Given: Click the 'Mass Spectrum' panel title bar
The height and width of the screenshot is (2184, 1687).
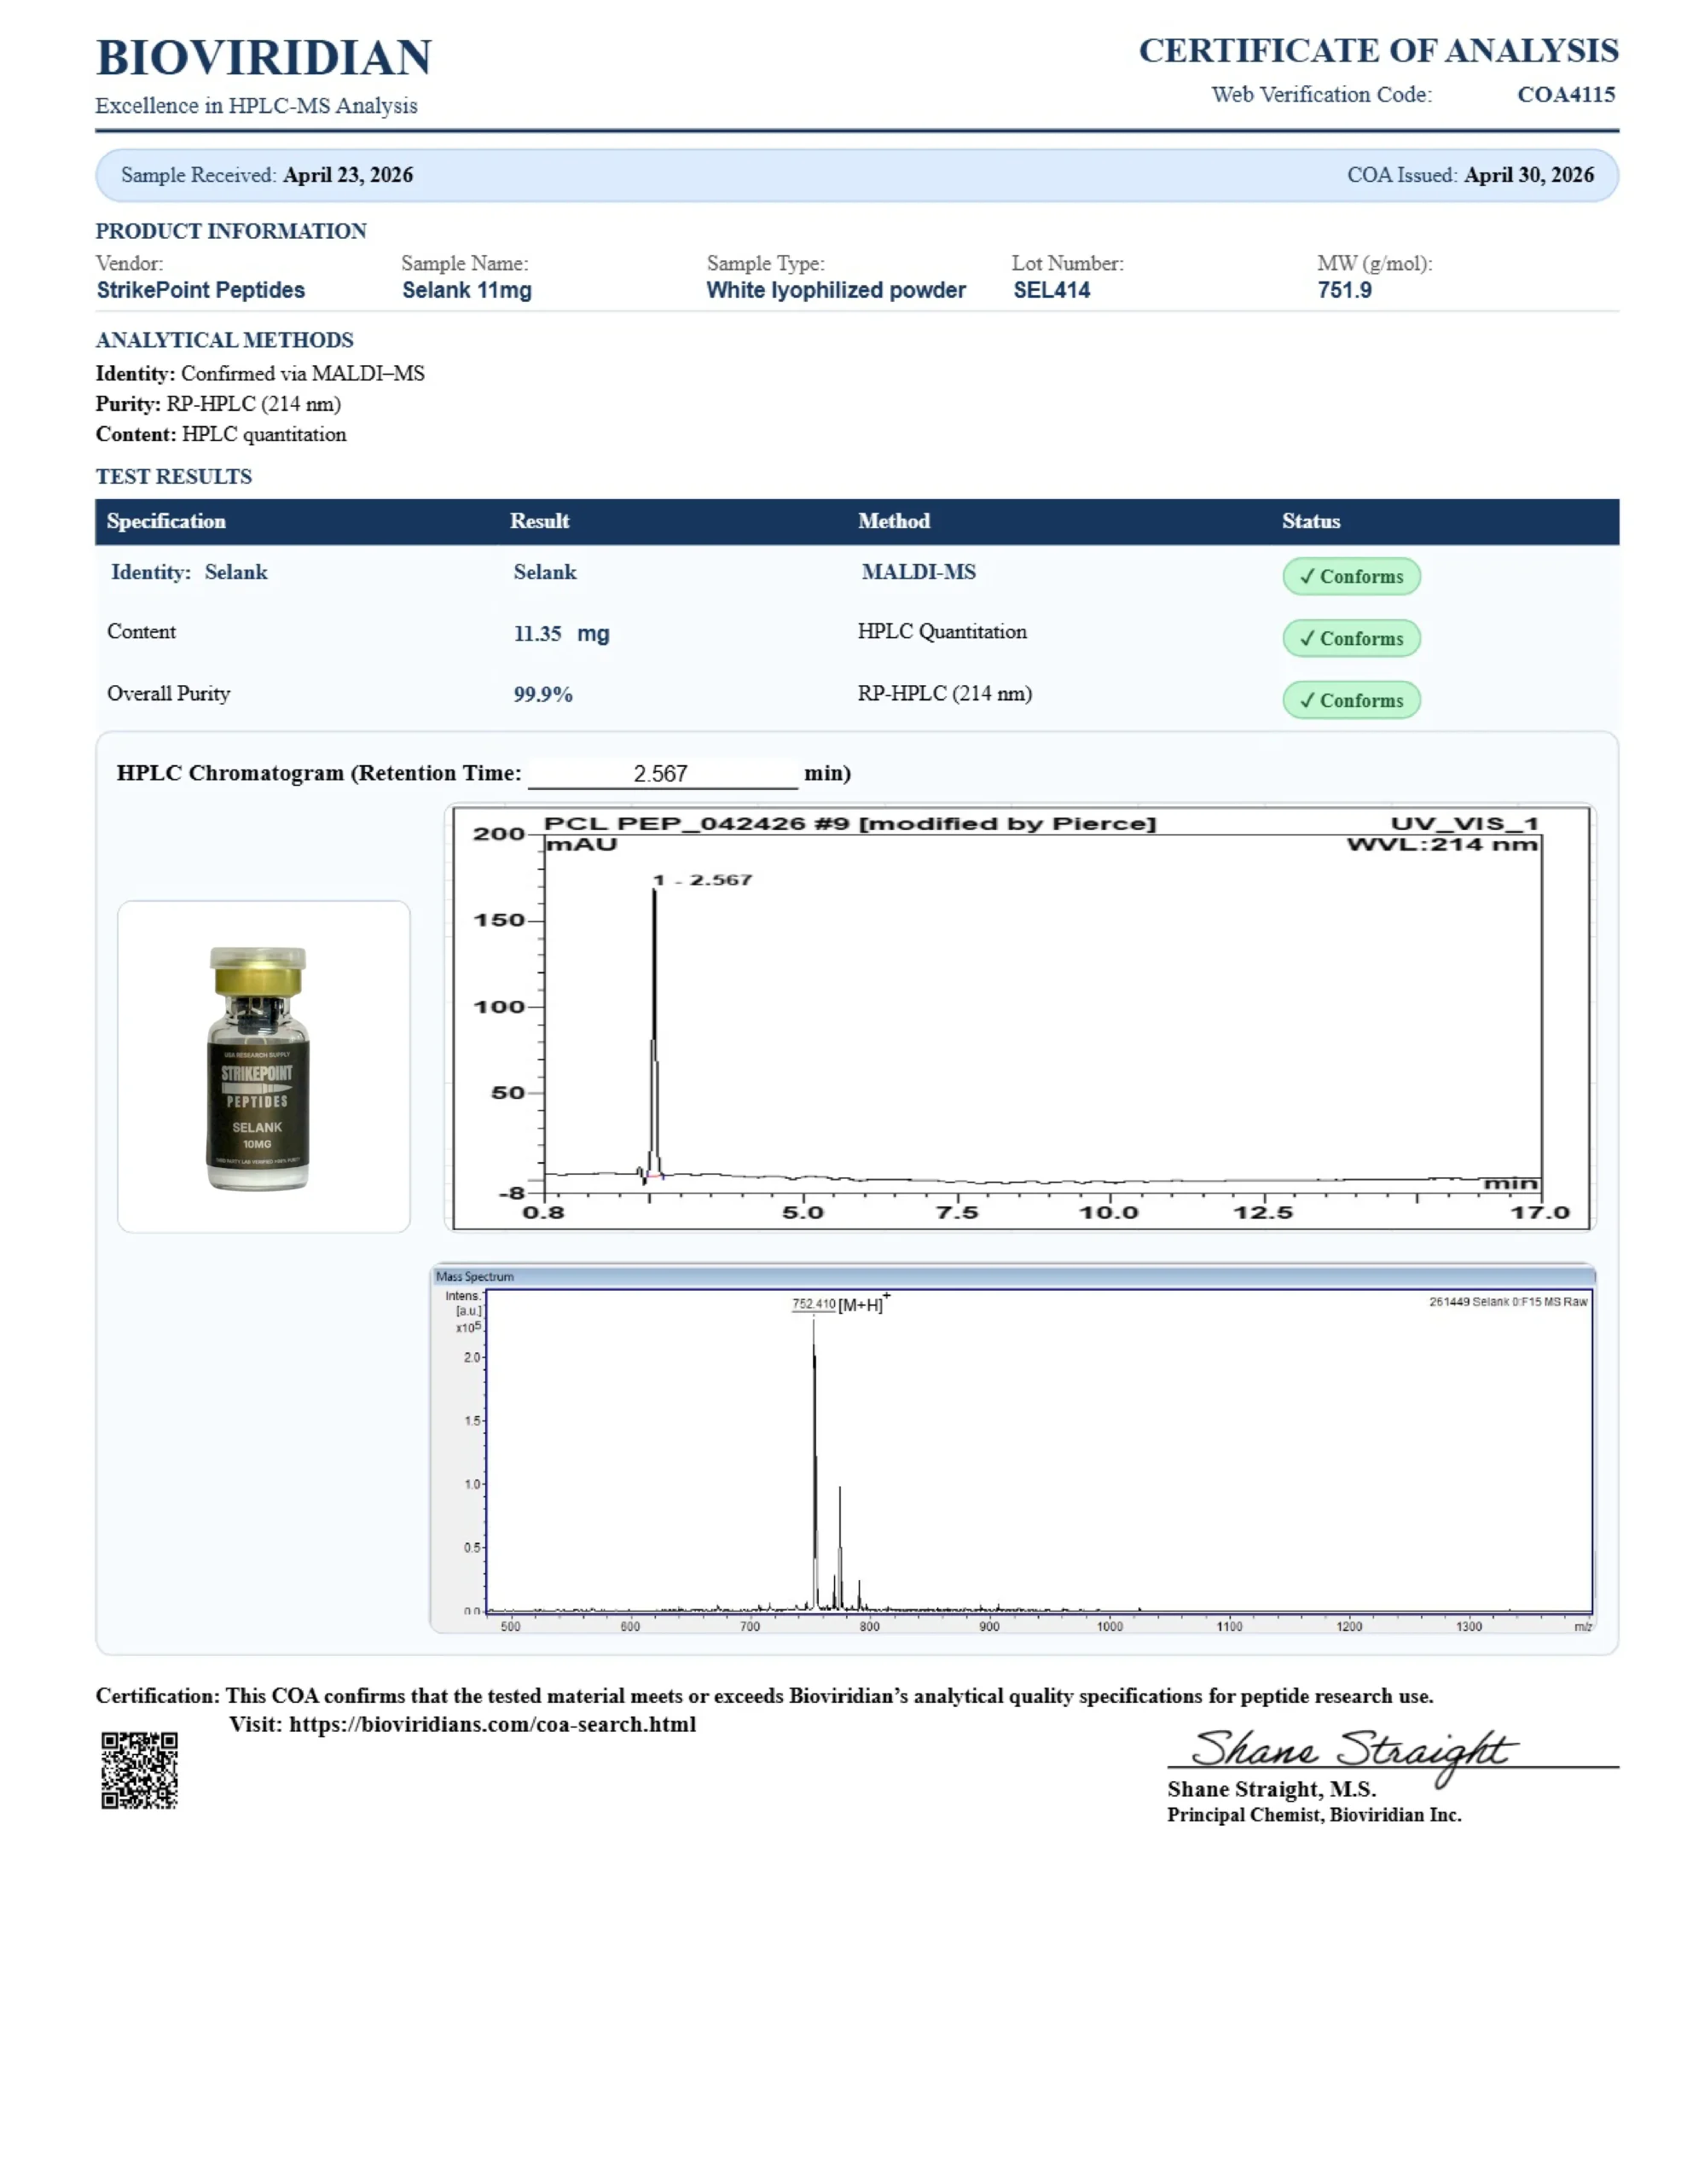Looking at the screenshot, I should (1013, 1276).
